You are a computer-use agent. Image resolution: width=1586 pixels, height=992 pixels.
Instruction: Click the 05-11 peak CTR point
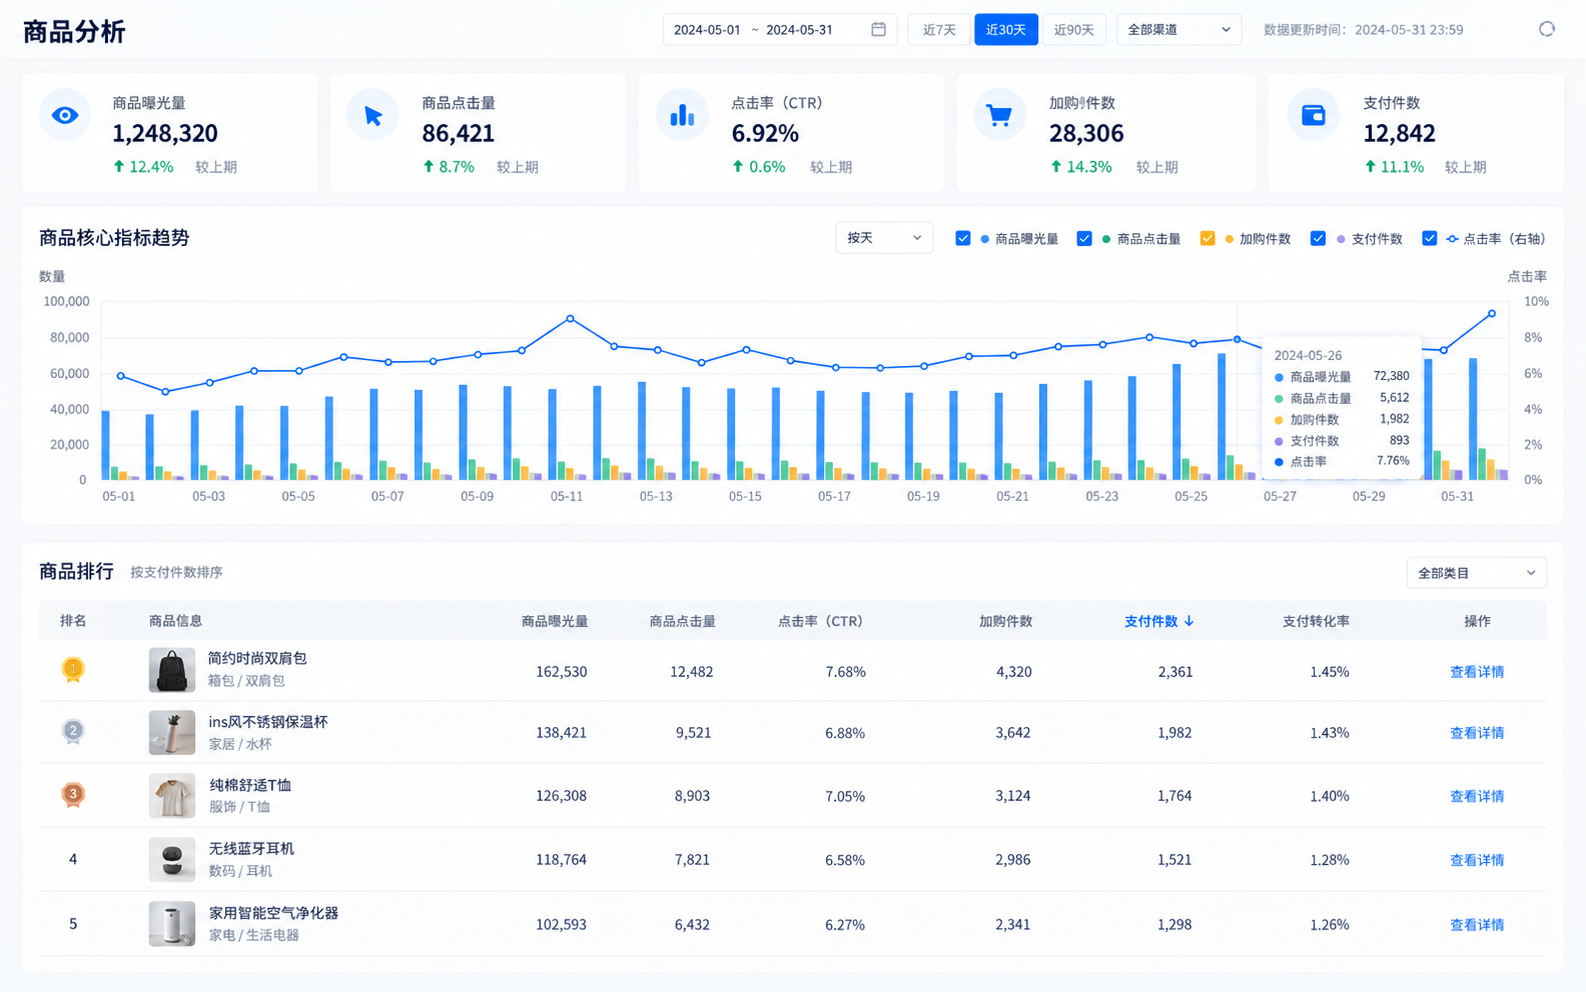click(570, 319)
